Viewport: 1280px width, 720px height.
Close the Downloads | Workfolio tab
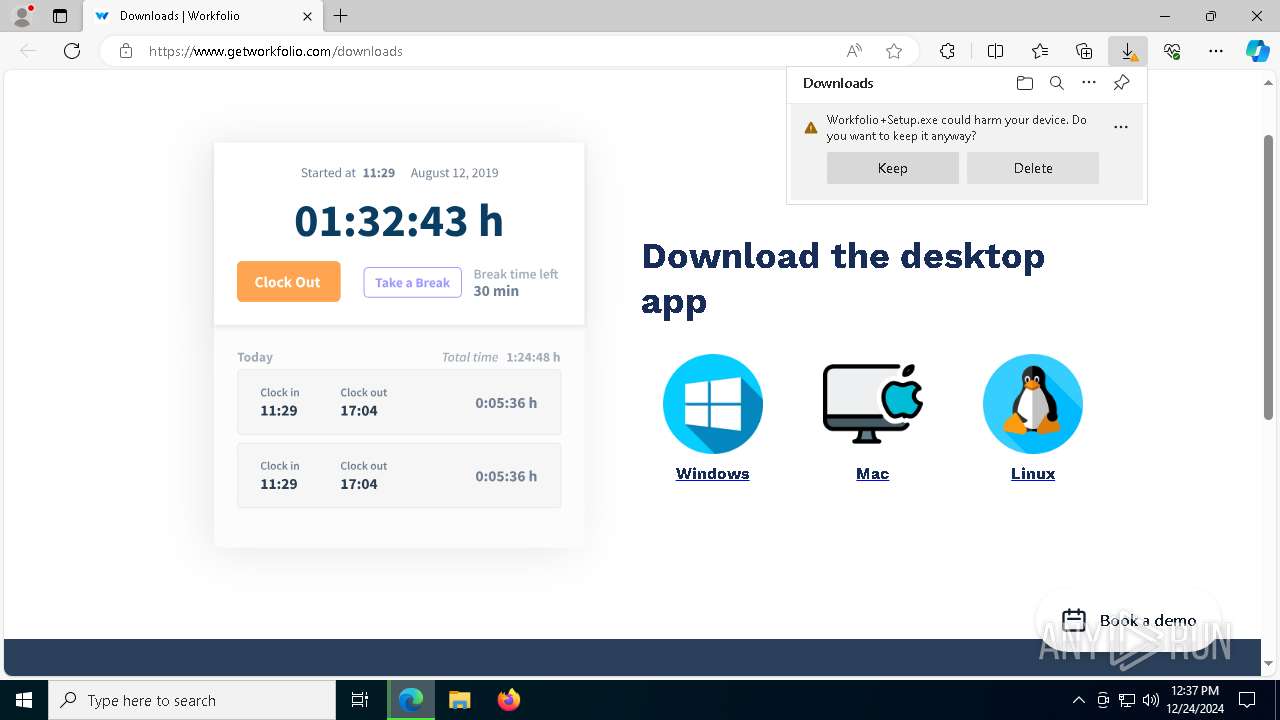pos(307,16)
